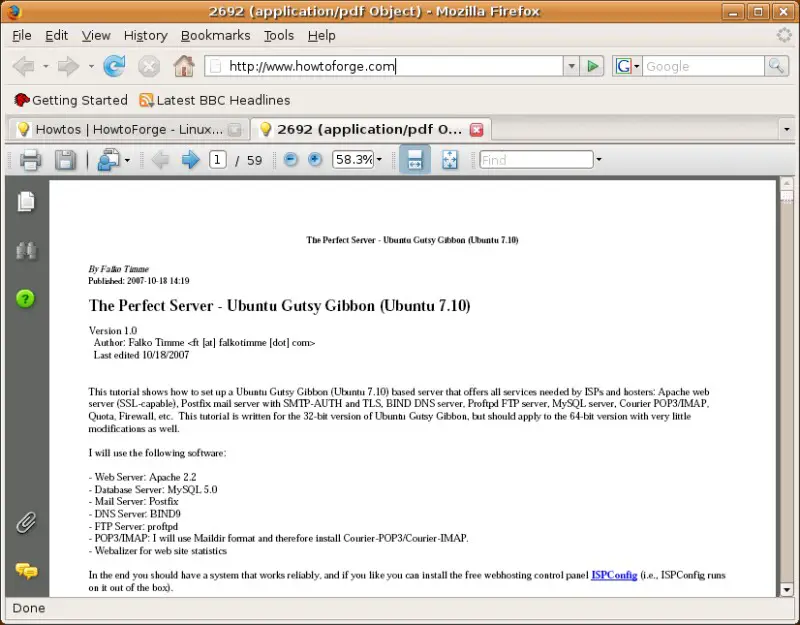Print the PDF document
The height and width of the screenshot is (625, 800).
click(30, 160)
